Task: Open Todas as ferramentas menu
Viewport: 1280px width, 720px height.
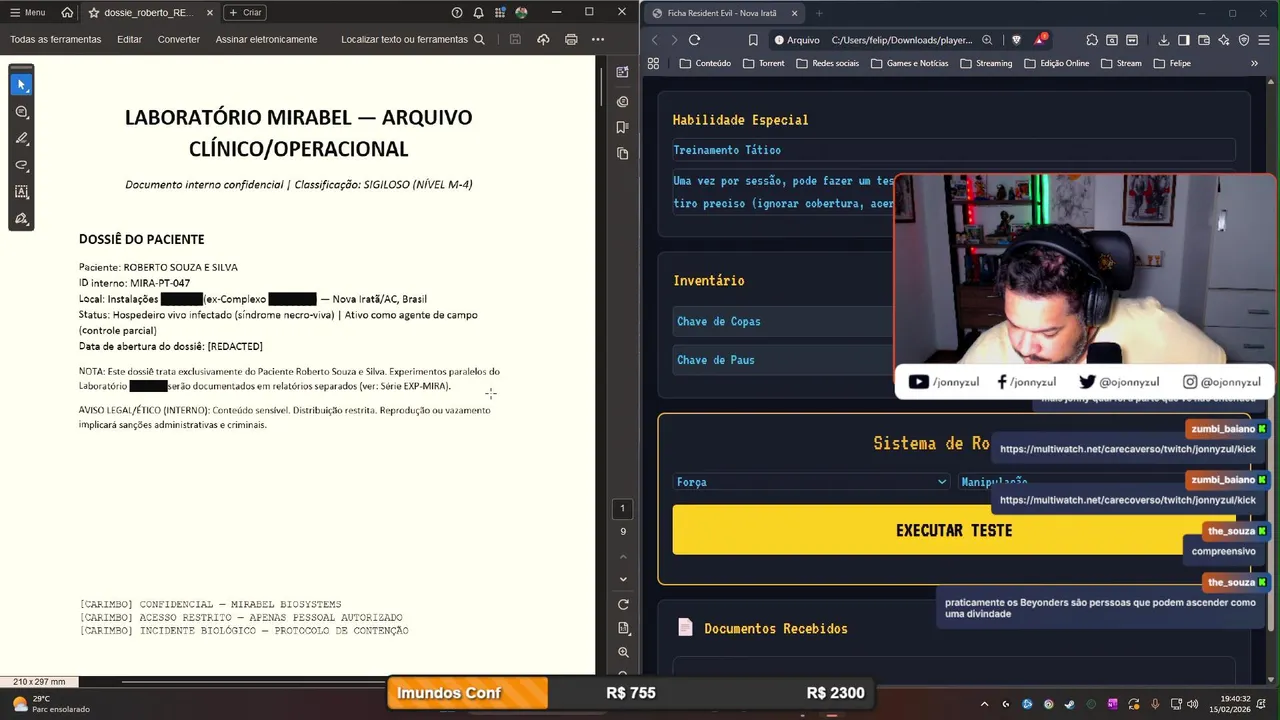Action: (x=55, y=39)
